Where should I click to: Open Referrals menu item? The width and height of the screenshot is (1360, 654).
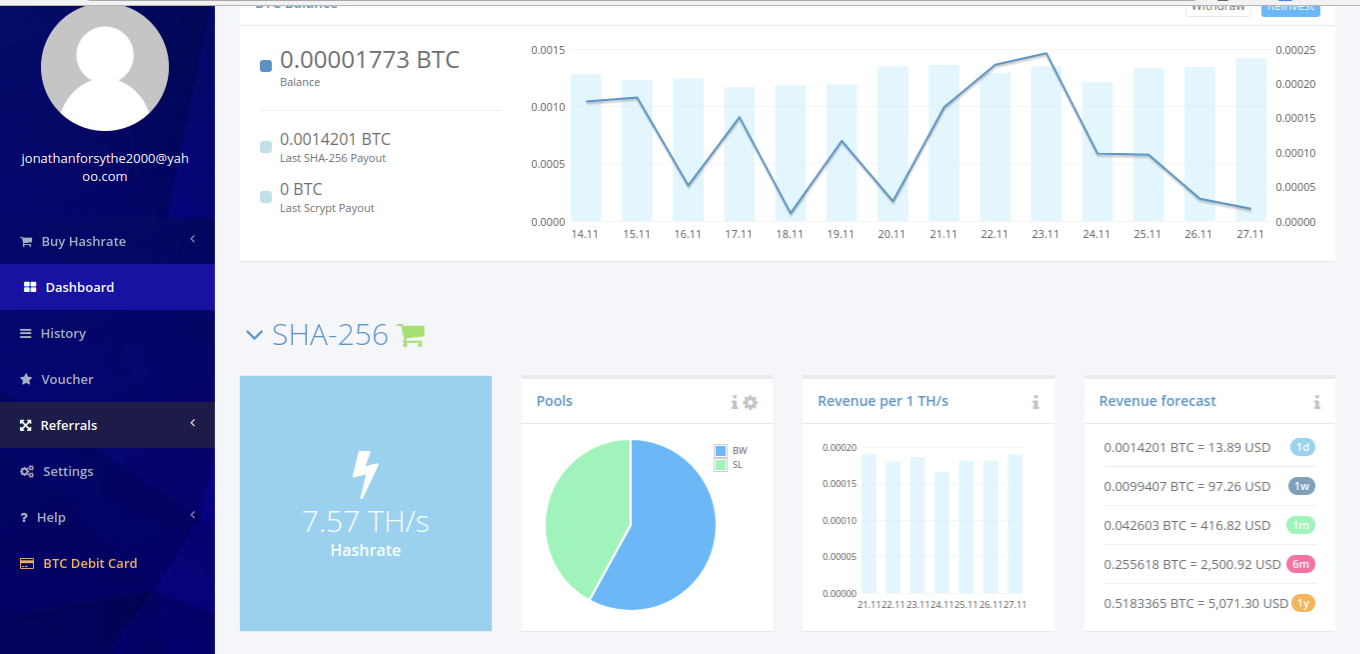coord(107,425)
